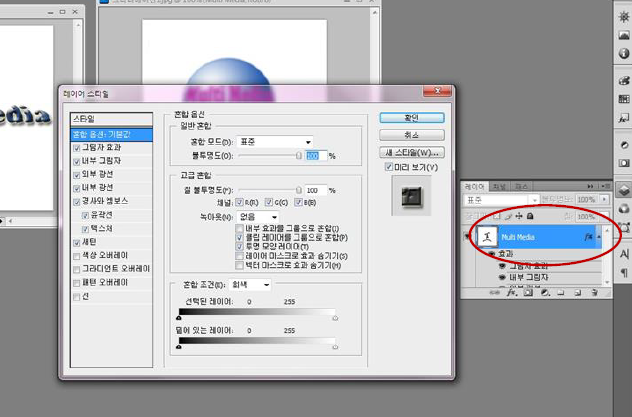Viewport: 632px width, 417px height.
Task: Click the 새 스타일(W)... button
Action: coord(412,152)
